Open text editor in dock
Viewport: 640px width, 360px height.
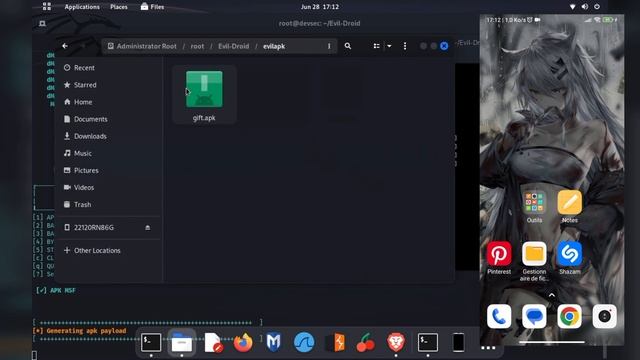pyautogui.click(x=213, y=342)
